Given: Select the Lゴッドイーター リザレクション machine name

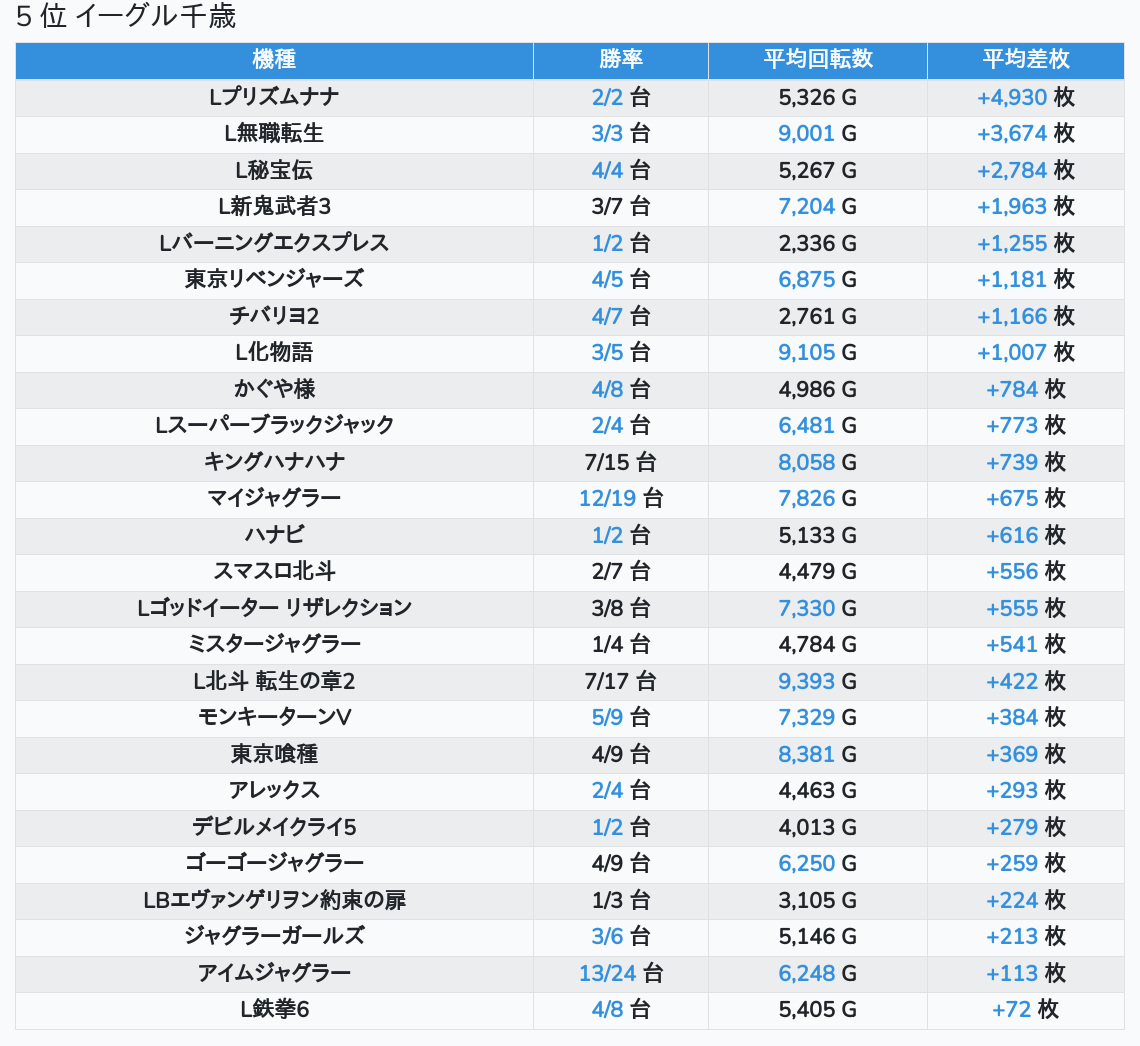Looking at the screenshot, I should click(274, 608).
